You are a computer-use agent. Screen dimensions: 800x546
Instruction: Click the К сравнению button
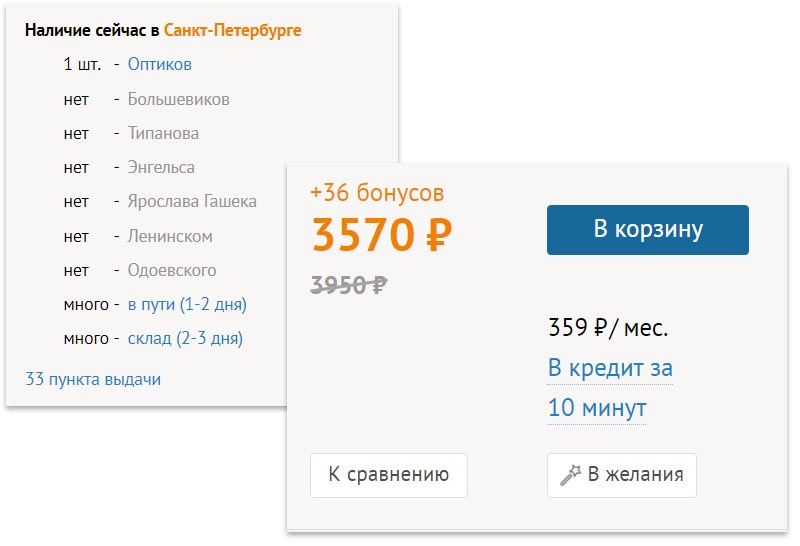pyautogui.click(x=389, y=475)
